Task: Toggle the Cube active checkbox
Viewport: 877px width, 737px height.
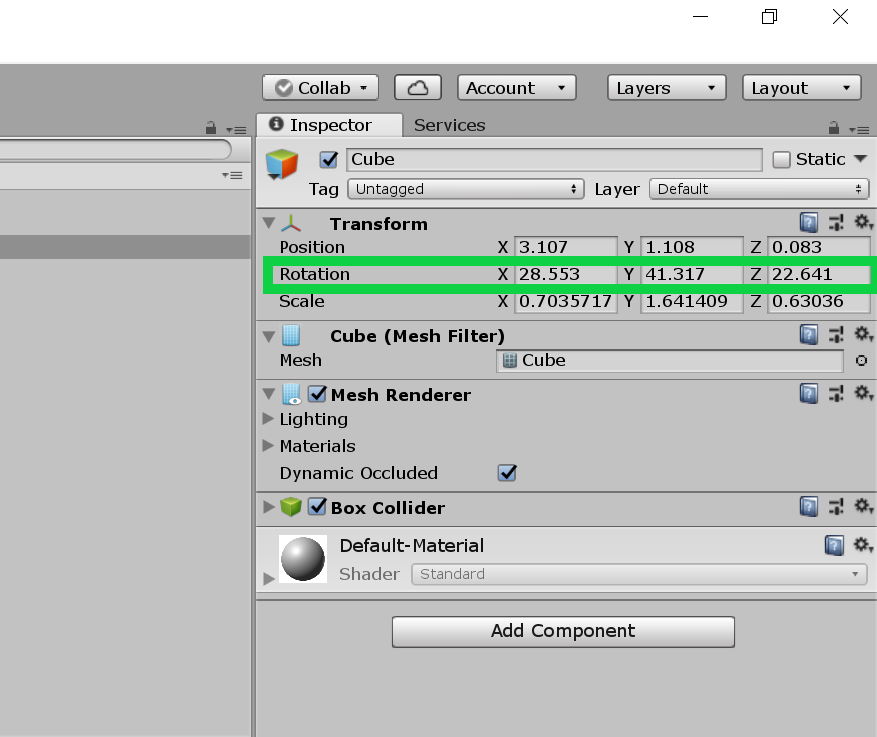Action: point(328,160)
